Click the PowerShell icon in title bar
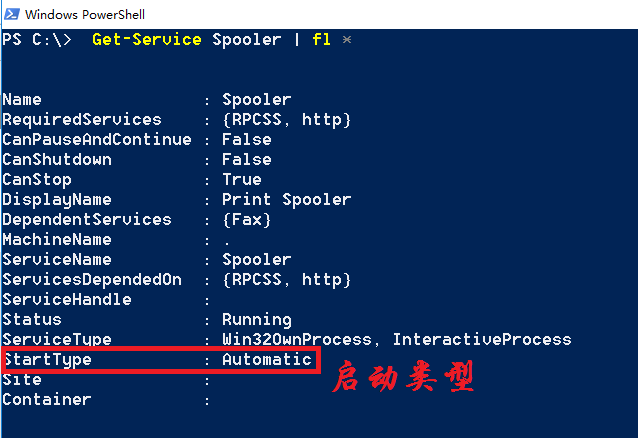Image resolution: width=638 pixels, height=438 pixels. tap(12, 14)
